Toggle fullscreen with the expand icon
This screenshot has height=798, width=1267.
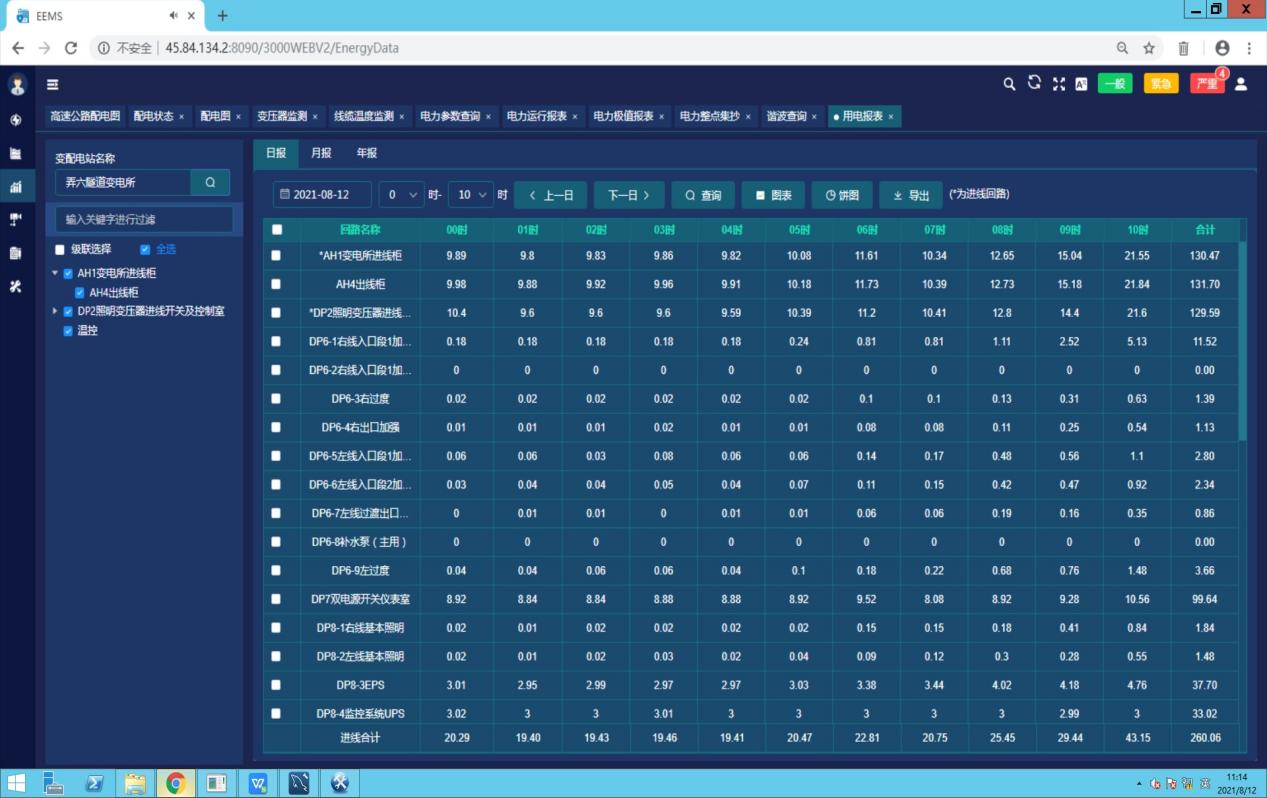[1058, 84]
